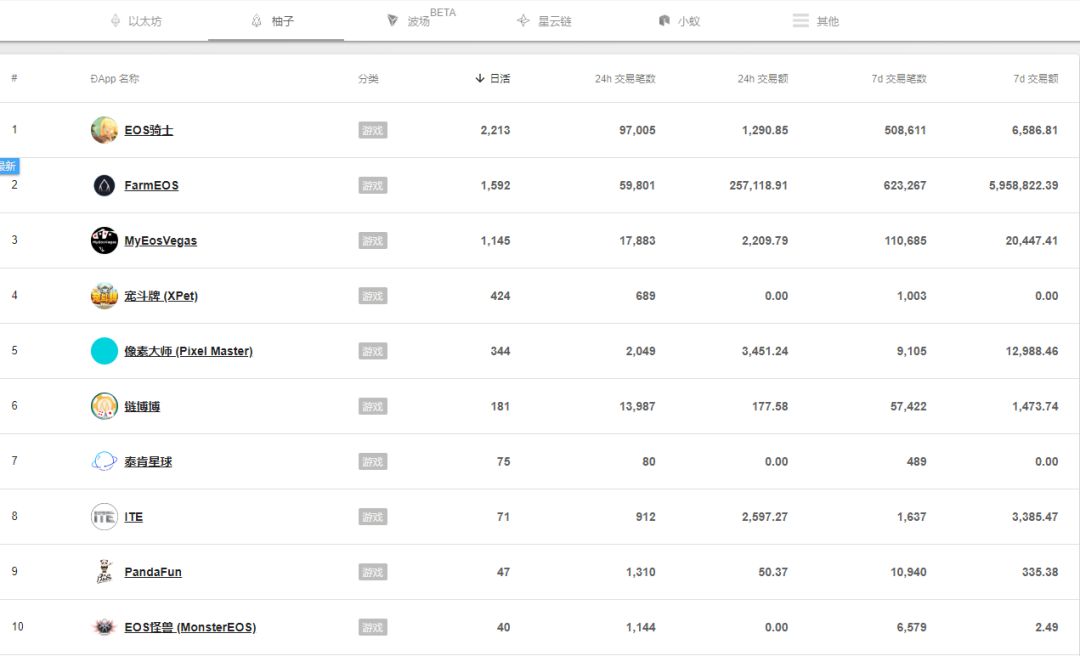Select the 游戏 tag in XPet row
The image size is (1080, 656).
(x=373, y=296)
